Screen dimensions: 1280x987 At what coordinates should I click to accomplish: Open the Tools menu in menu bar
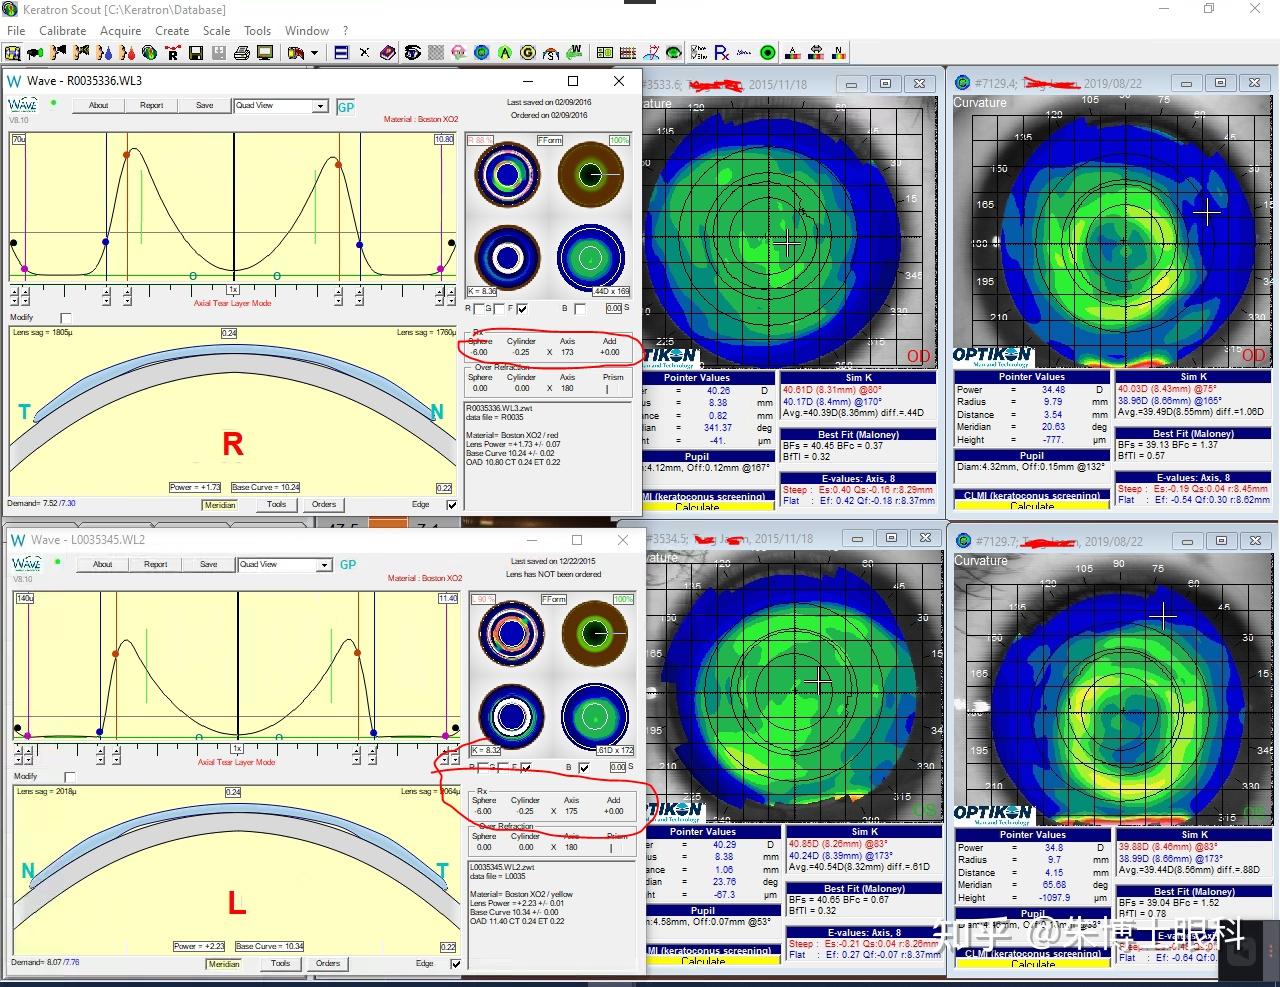coord(258,31)
